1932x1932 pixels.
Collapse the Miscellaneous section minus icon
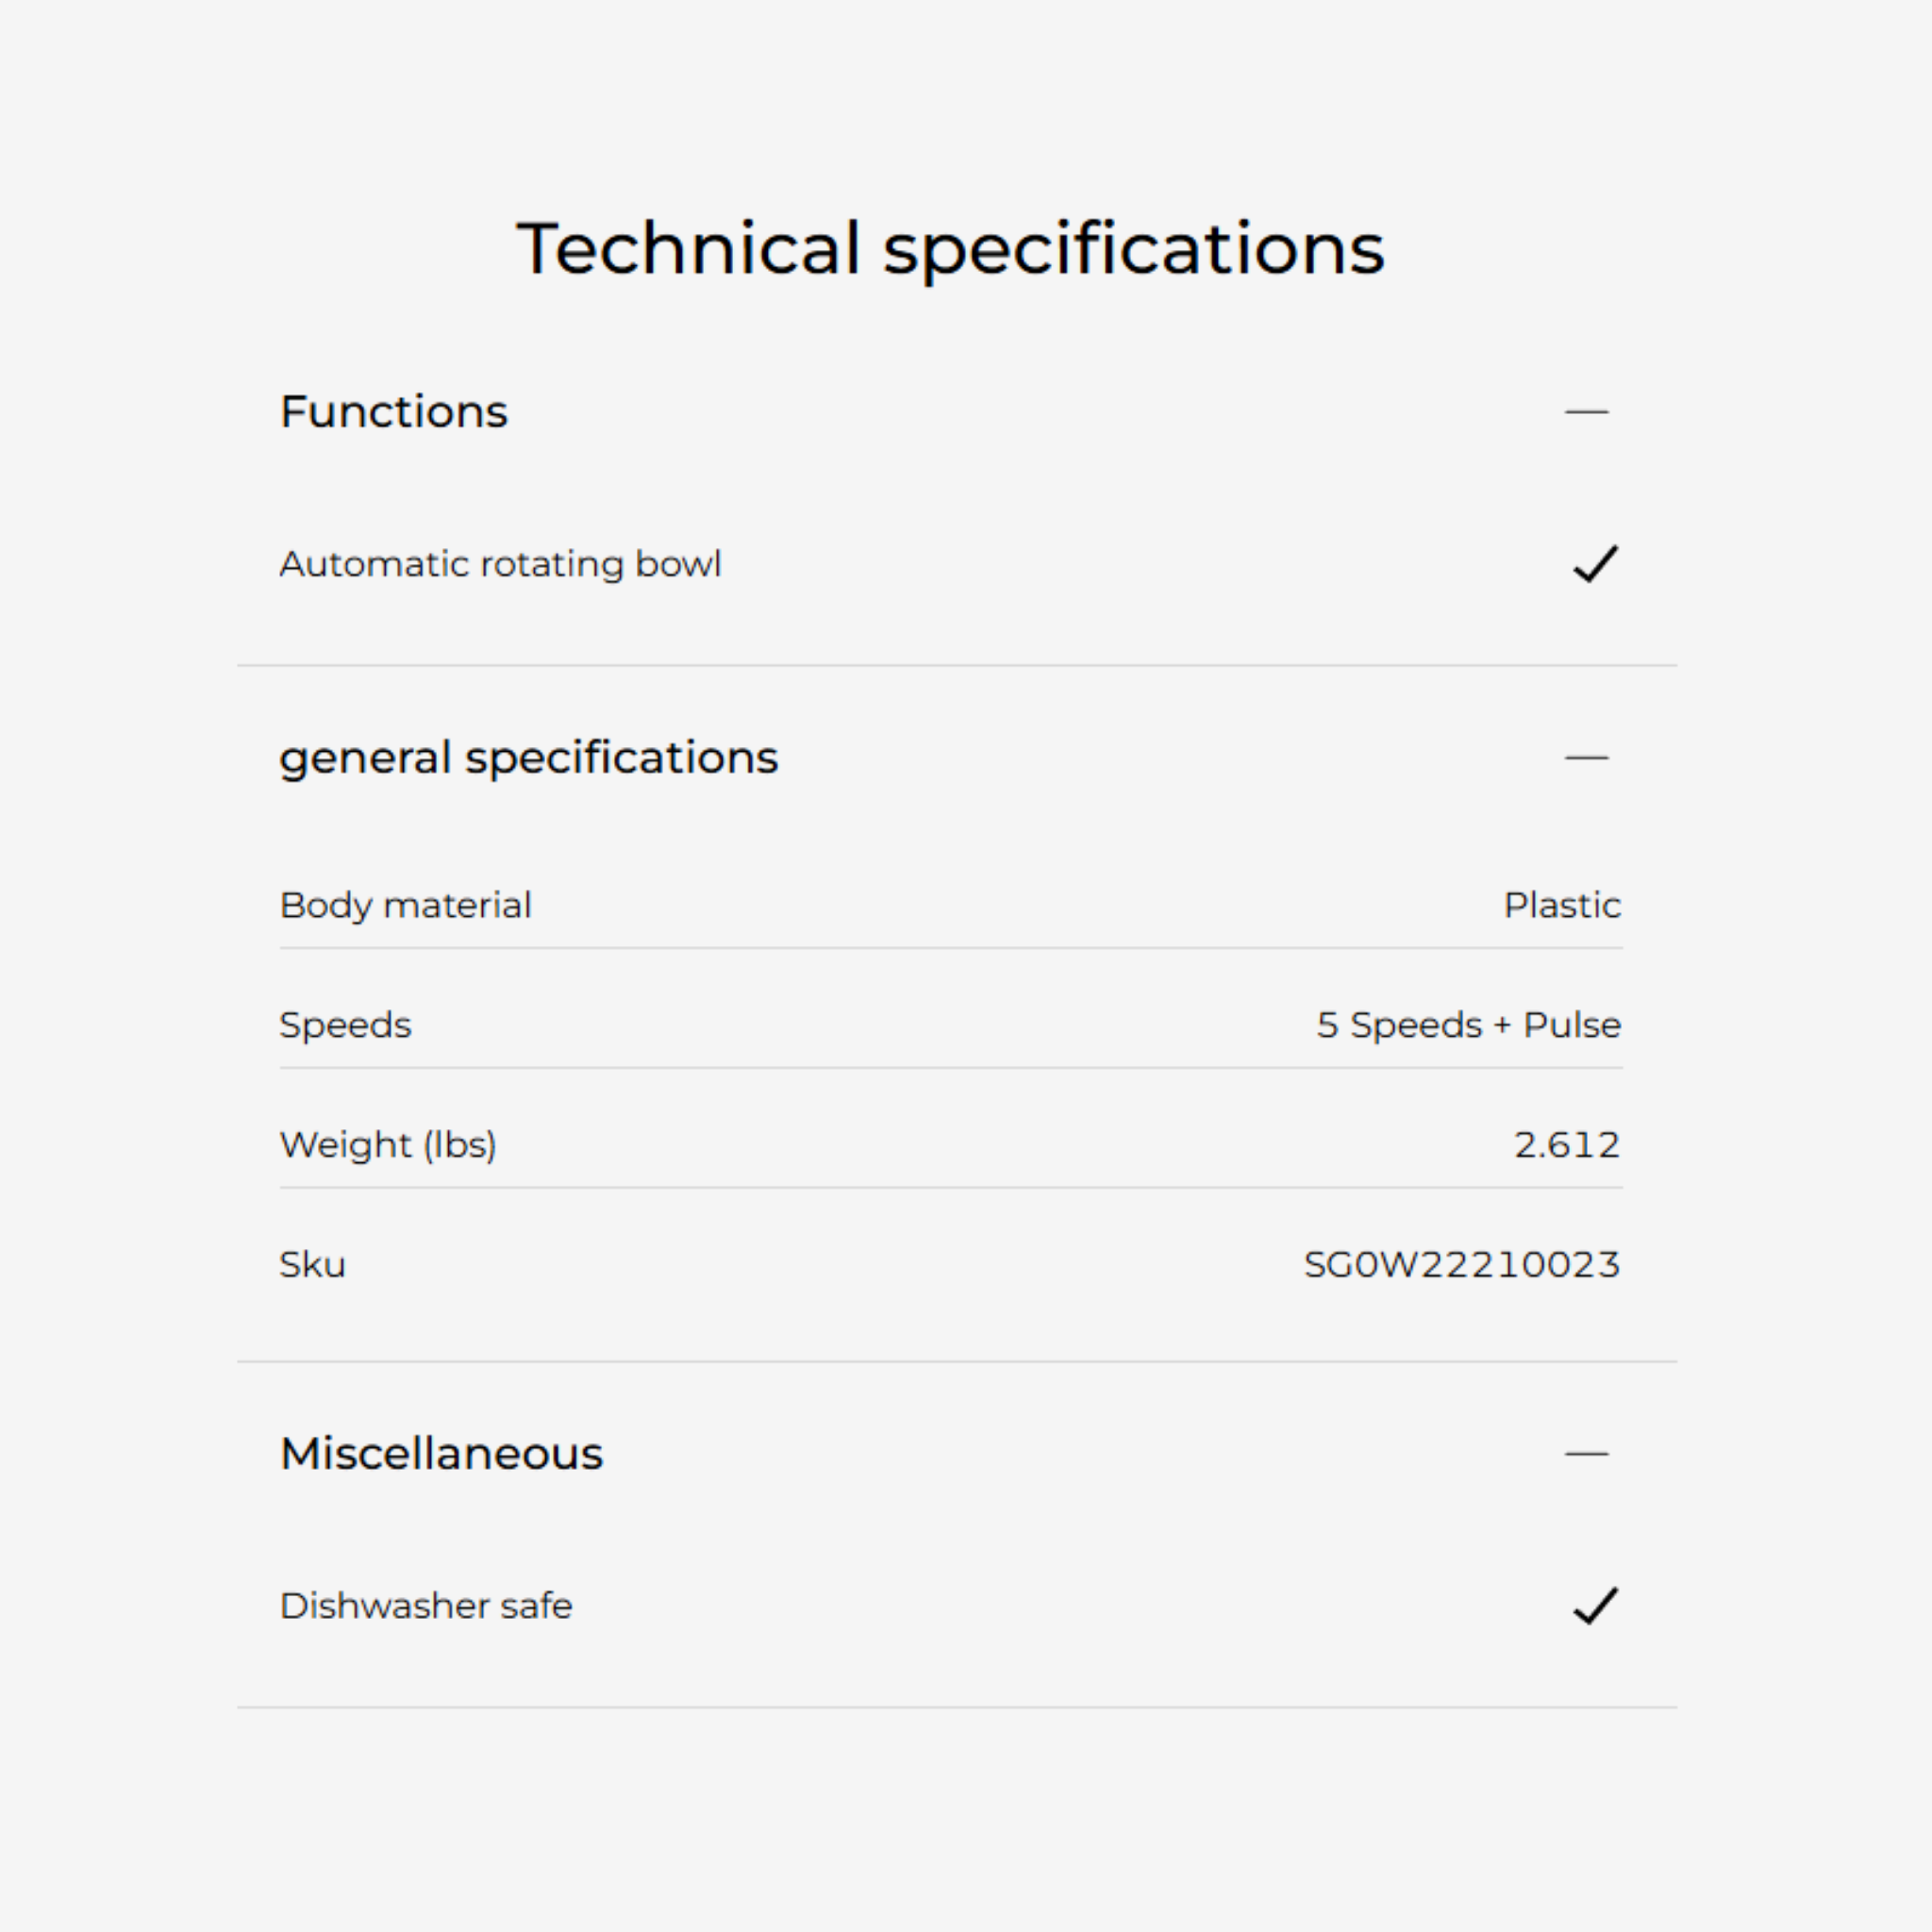coord(1586,1454)
